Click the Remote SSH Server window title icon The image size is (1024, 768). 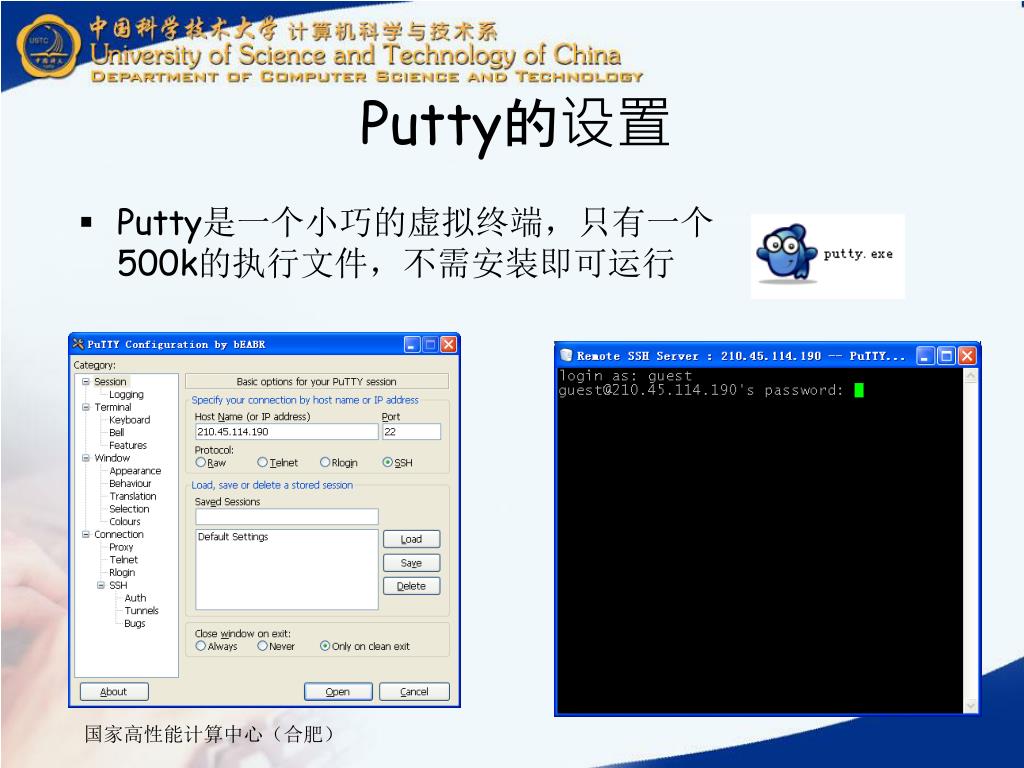coord(566,355)
